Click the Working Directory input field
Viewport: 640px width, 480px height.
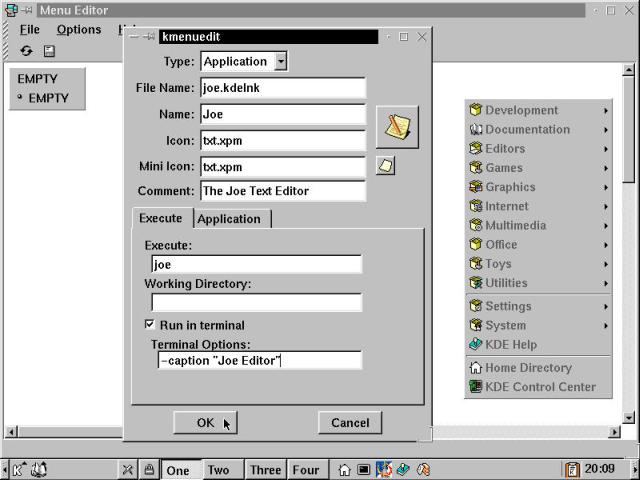[x=256, y=302]
